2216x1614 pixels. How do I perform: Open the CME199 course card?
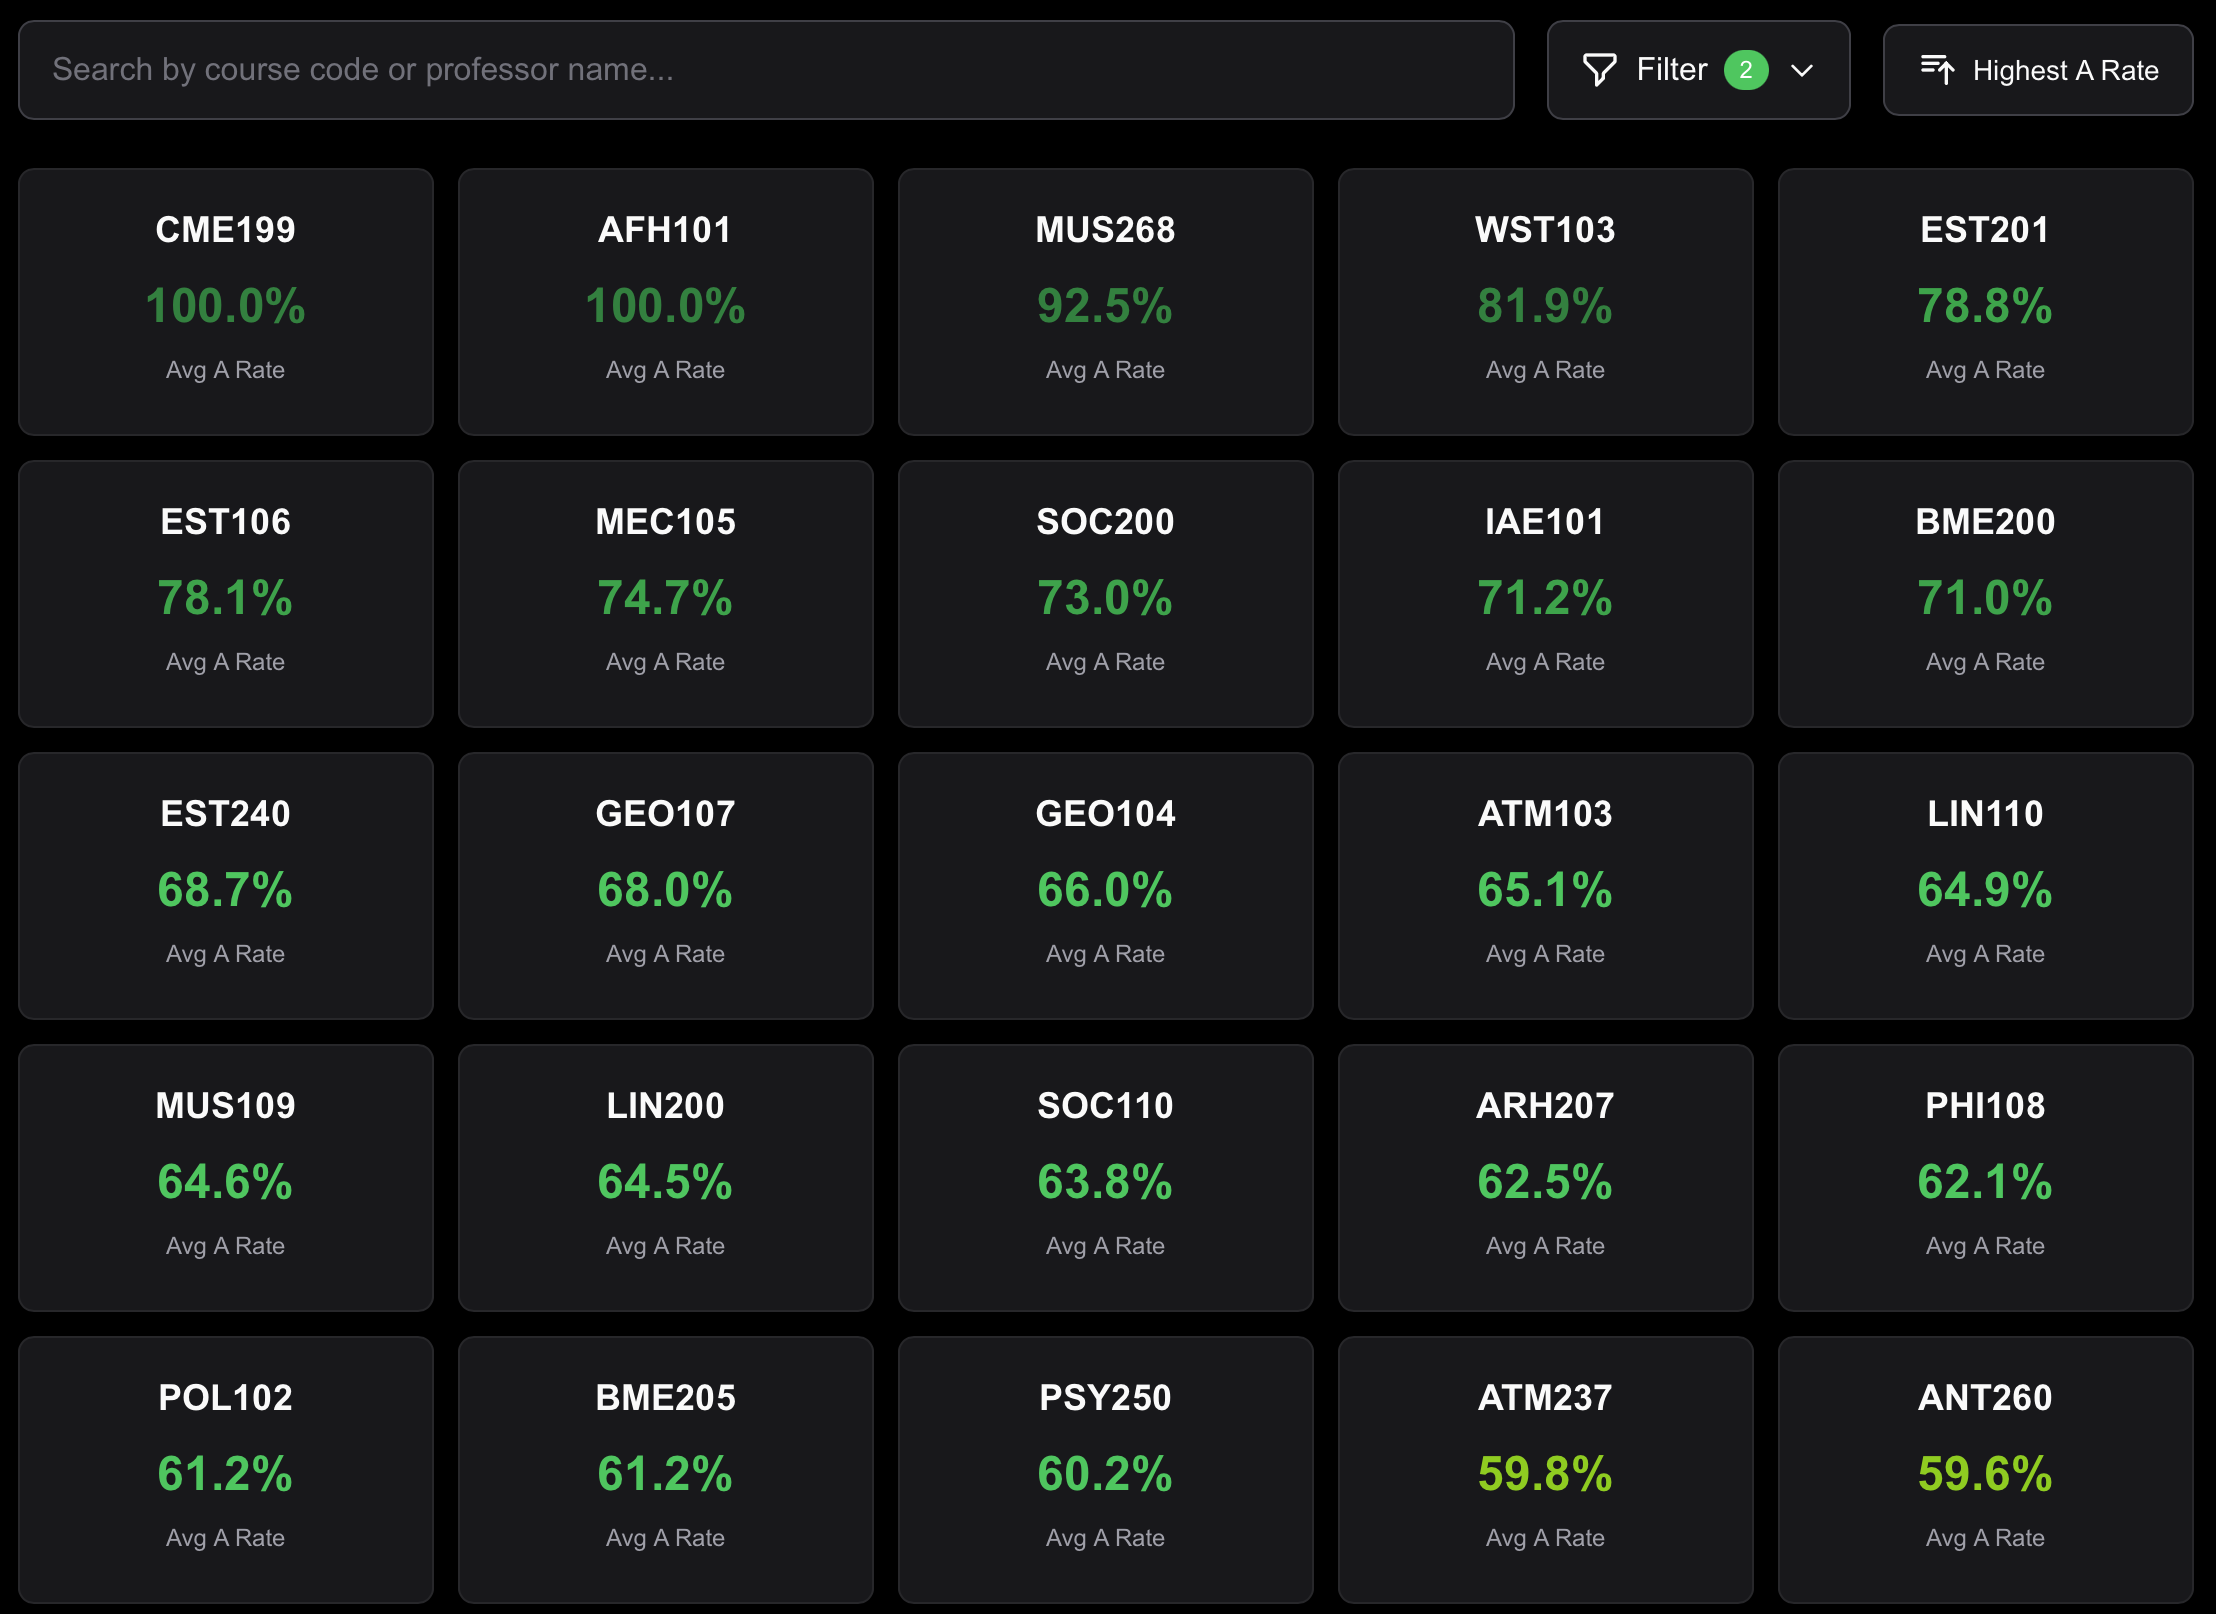coord(226,301)
